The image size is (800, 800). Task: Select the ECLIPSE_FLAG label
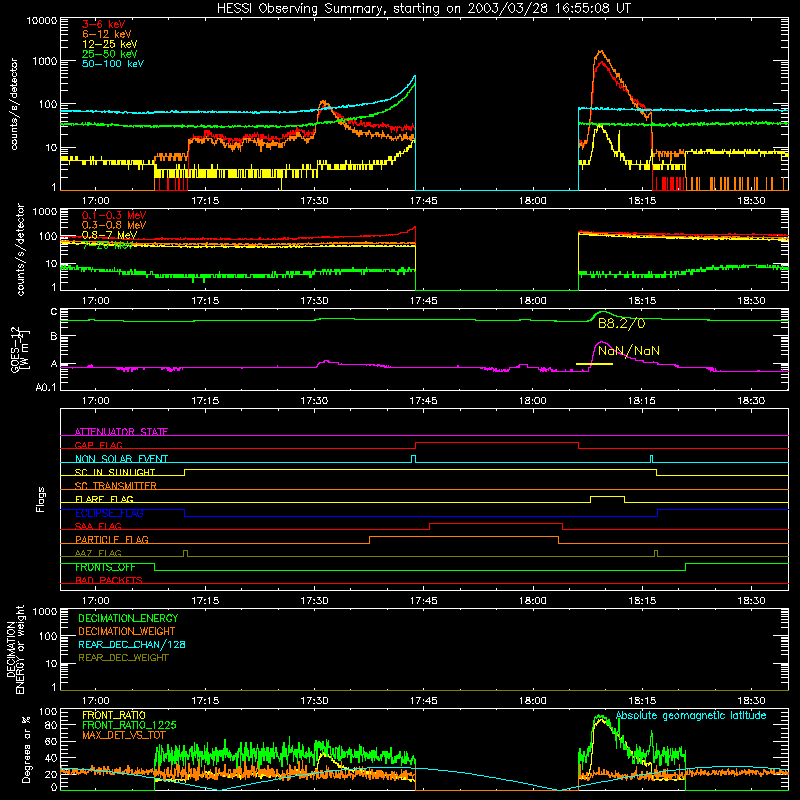tap(109, 513)
